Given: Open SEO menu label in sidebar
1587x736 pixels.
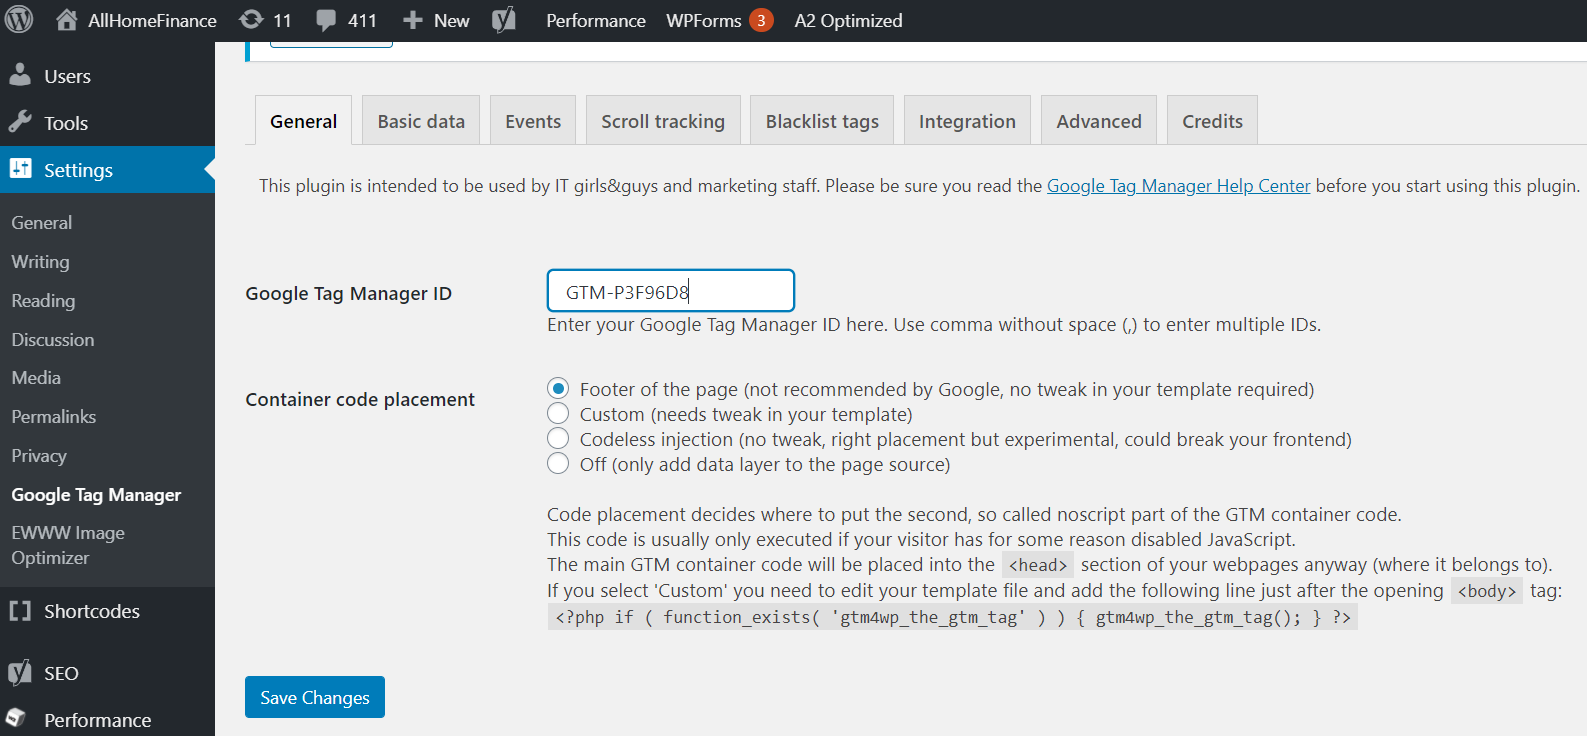Looking at the screenshot, I should coord(61,673).
